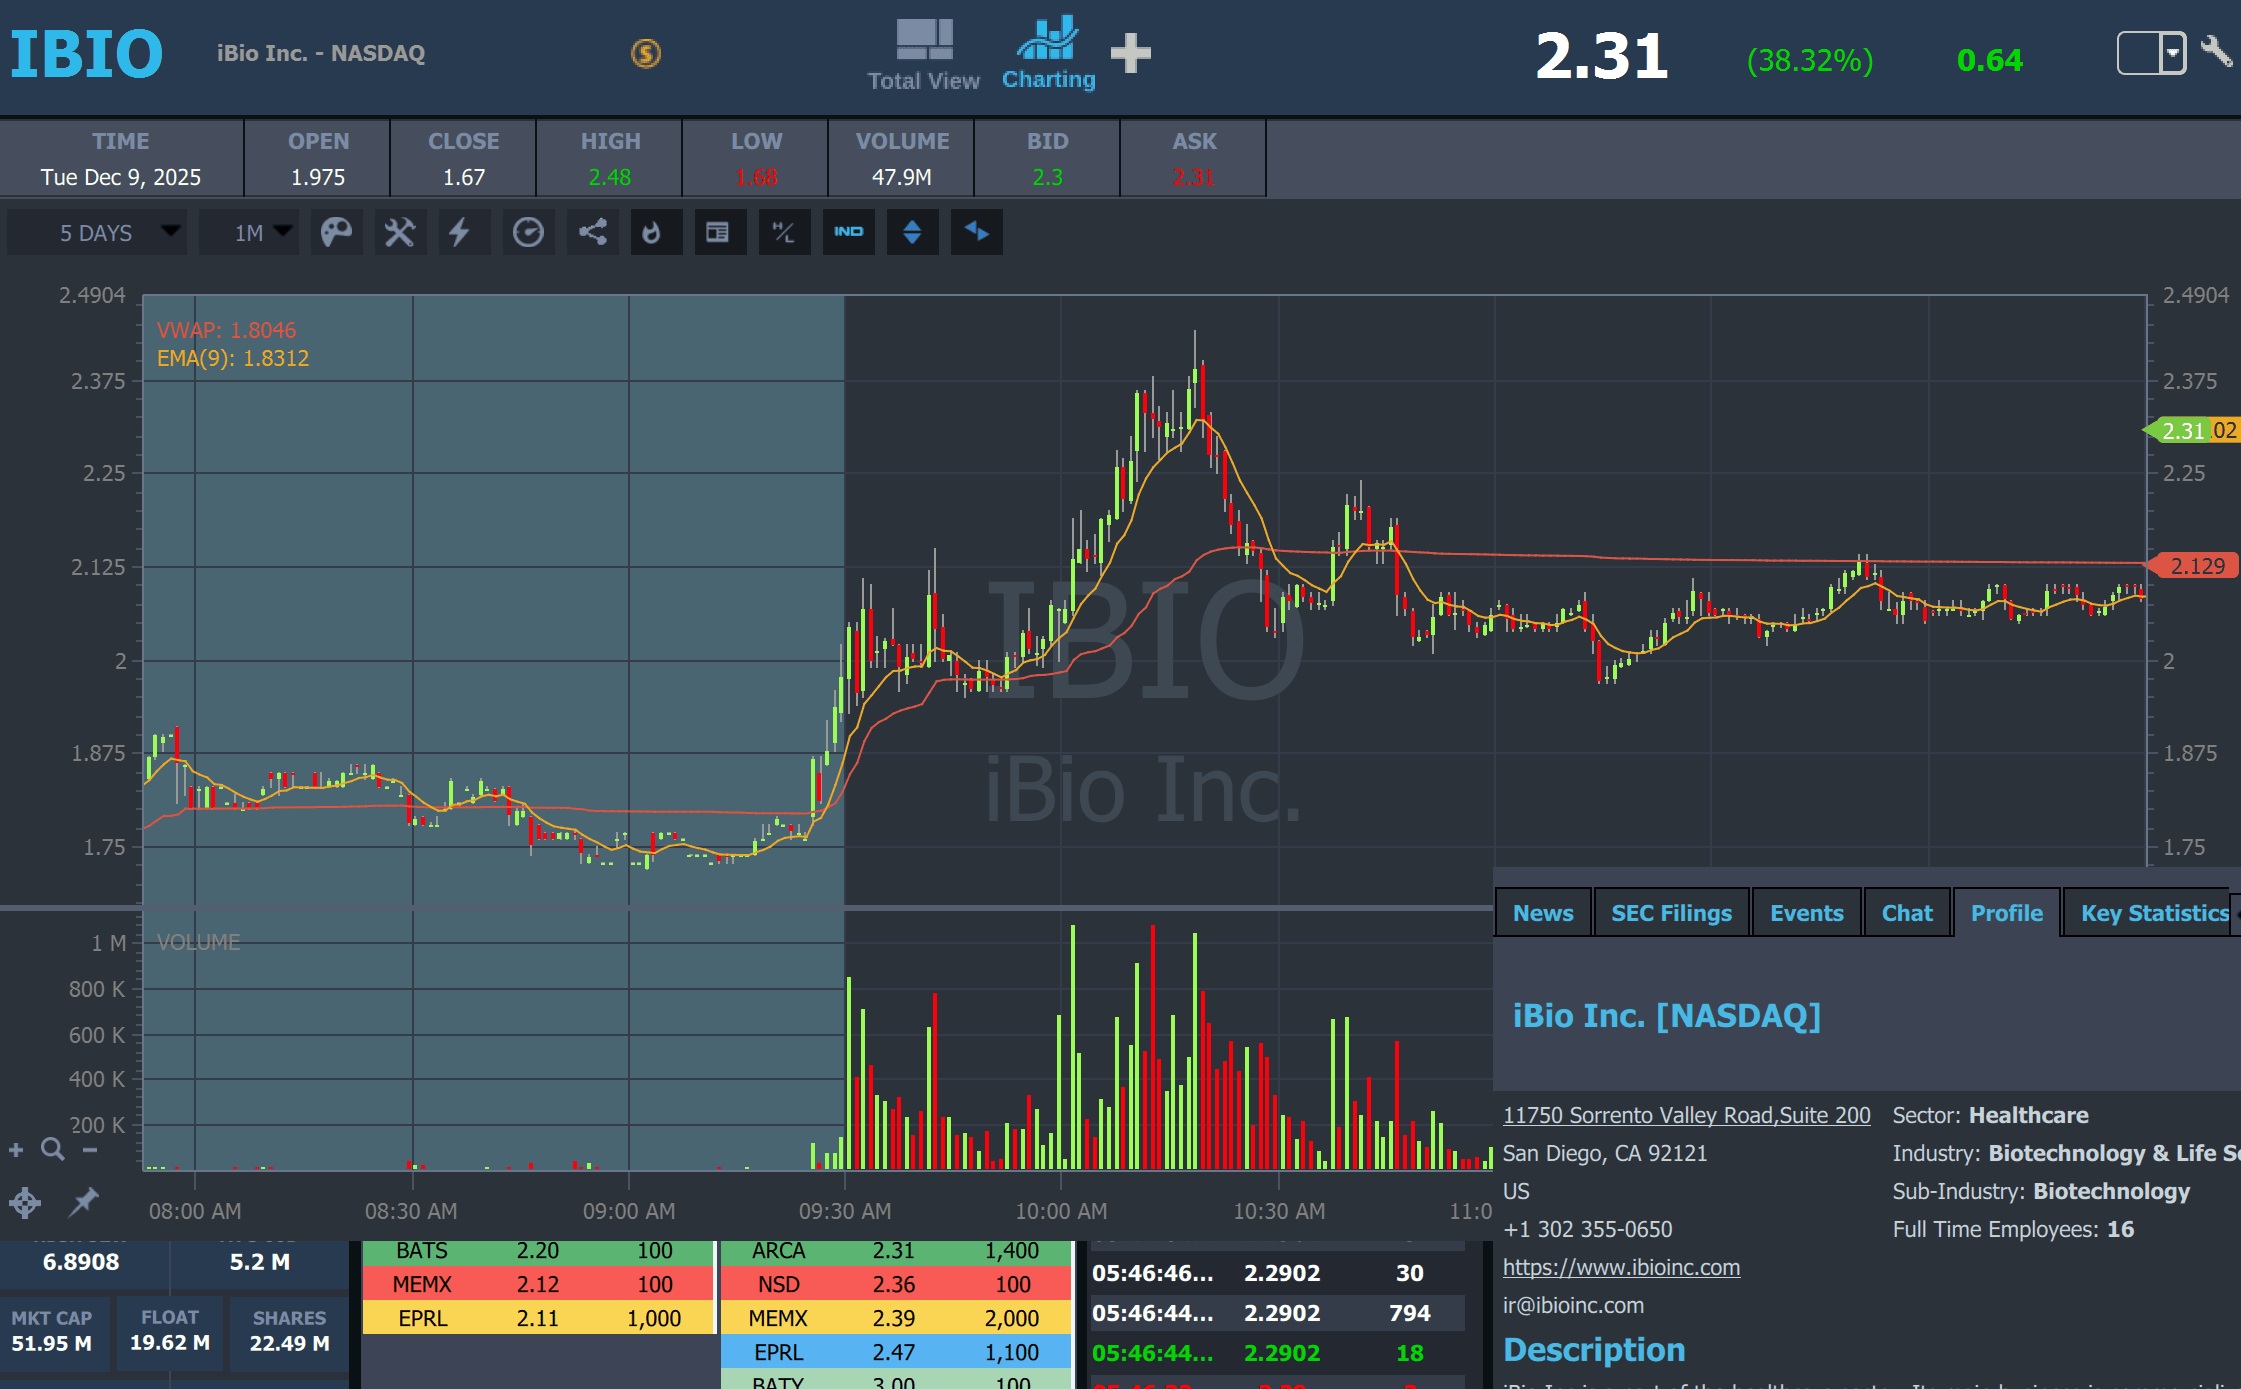Viewport: 2241px width, 1389px height.
Task: Open the 5 DAYS range dropdown
Action: click(x=97, y=233)
